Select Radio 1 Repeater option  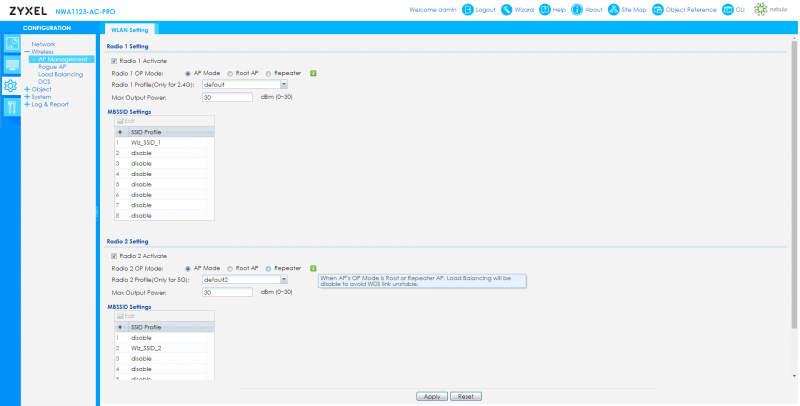tap(268, 74)
